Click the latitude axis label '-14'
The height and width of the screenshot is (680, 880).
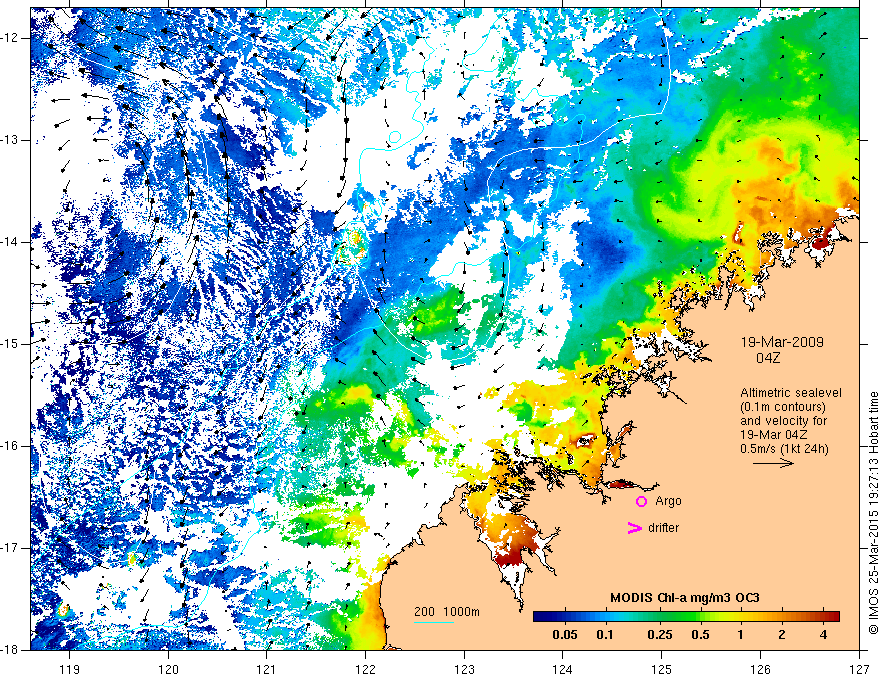coord(10,242)
